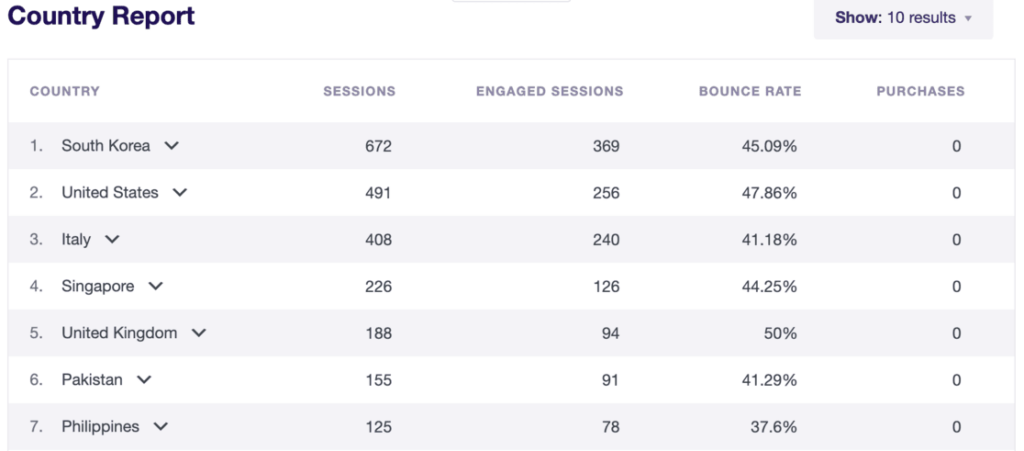Click the Country Report heading
Image resolution: width=1024 pixels, height=451 pixels.
pyautogui.click(x=102, y=17)
